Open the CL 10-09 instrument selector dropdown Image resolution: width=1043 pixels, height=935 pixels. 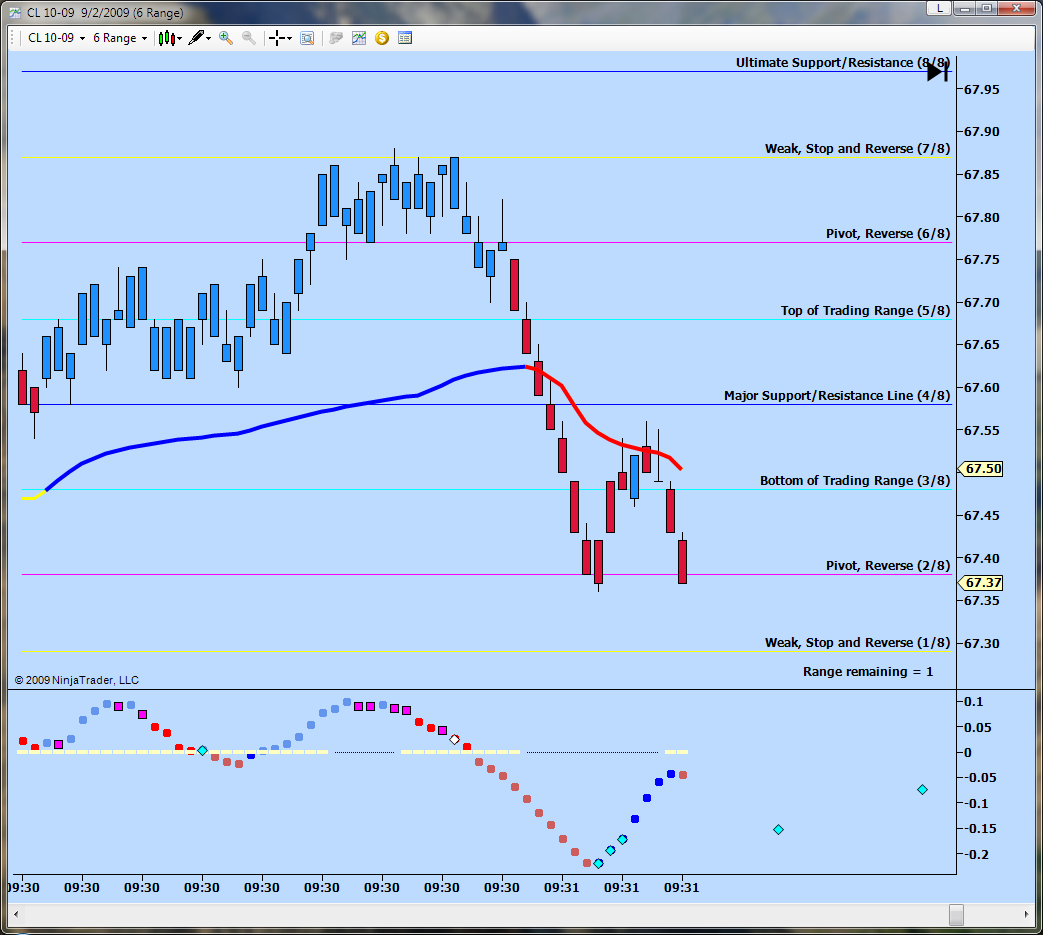click(57, 38)
